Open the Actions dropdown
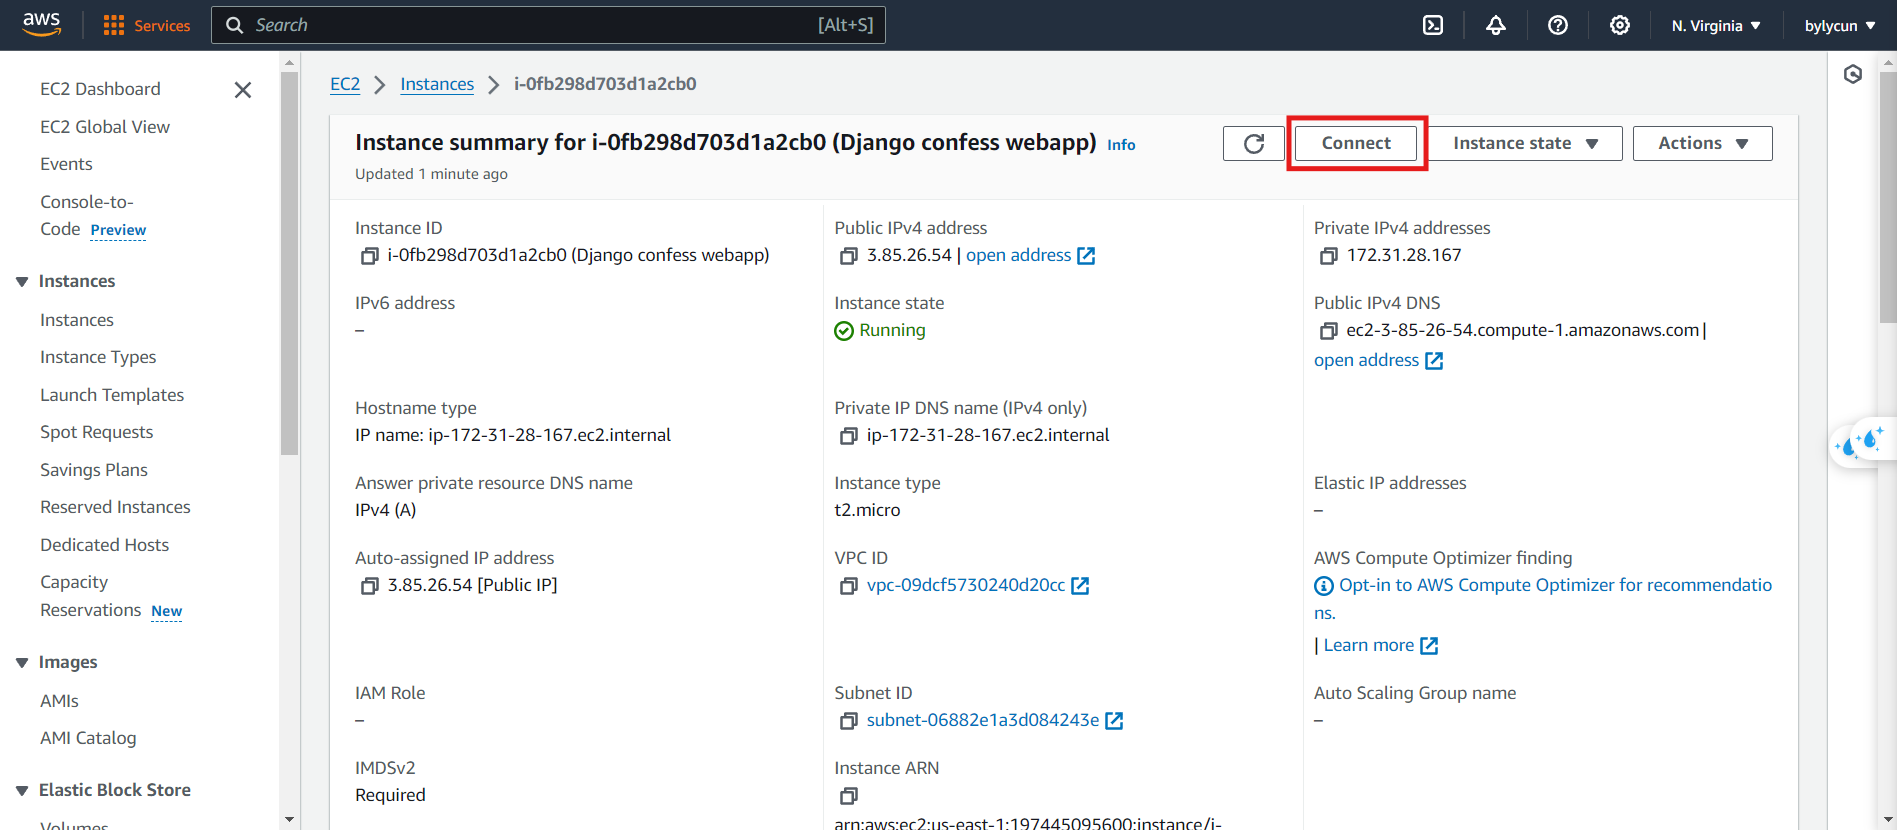The height and width of the screenshot is (830, 1897). point(1703,143)
